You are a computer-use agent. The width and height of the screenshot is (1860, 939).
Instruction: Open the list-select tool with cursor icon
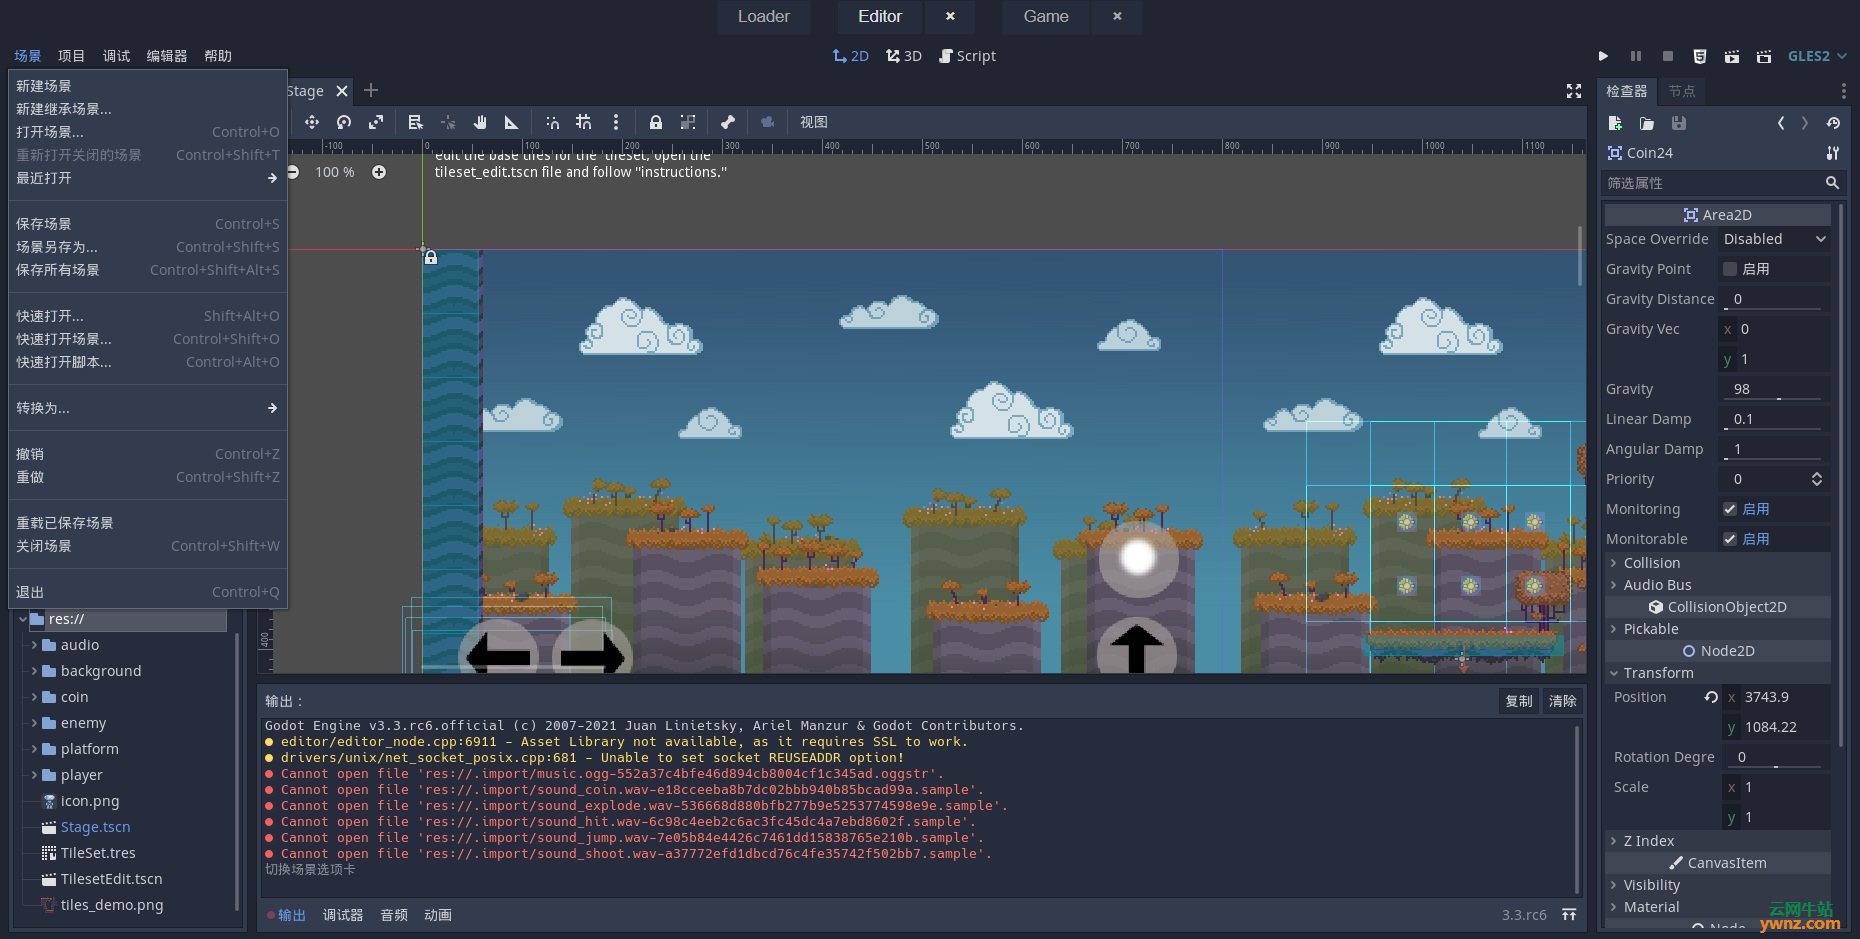click(415, 122)
